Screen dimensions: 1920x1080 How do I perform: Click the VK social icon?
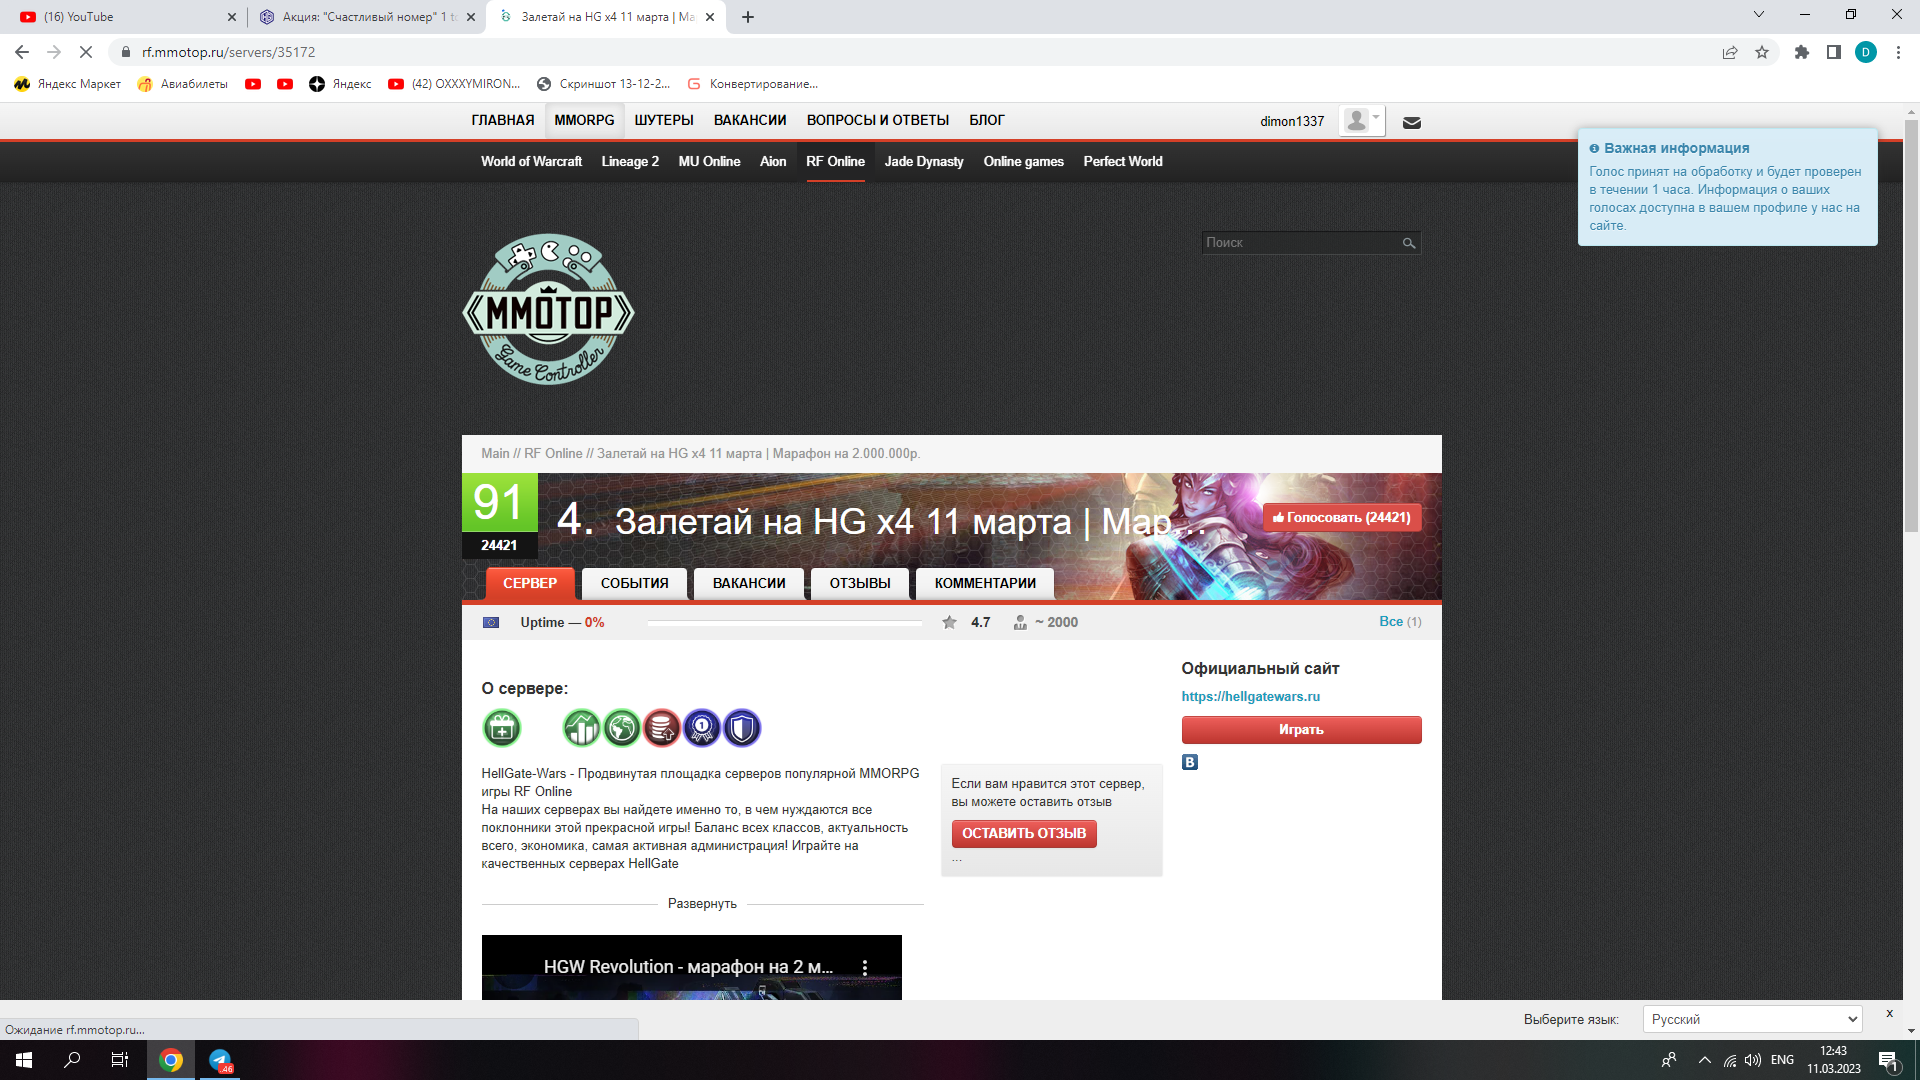coord(1190,762)
